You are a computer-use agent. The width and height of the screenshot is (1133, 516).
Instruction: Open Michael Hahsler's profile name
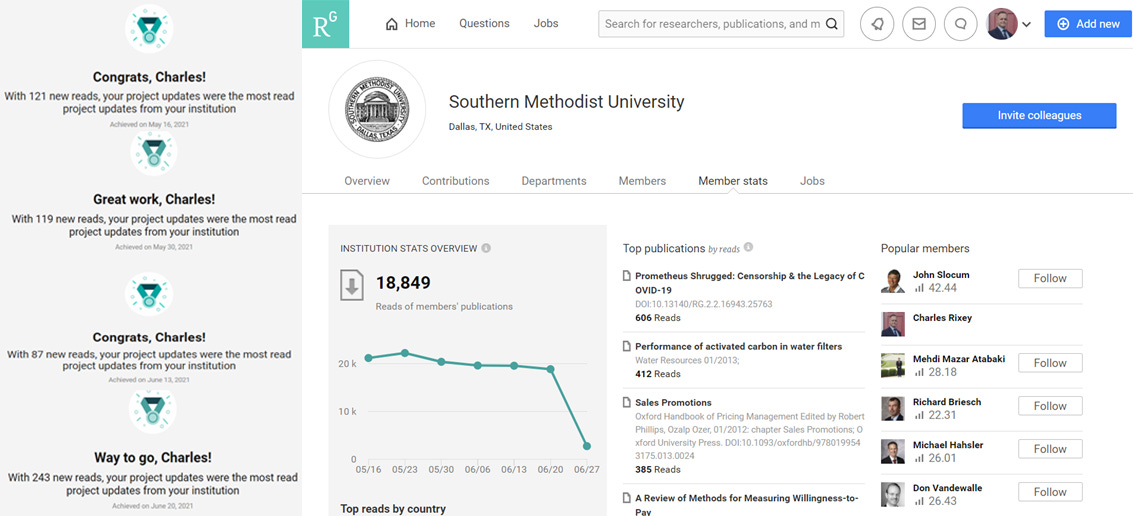(948, 445)
